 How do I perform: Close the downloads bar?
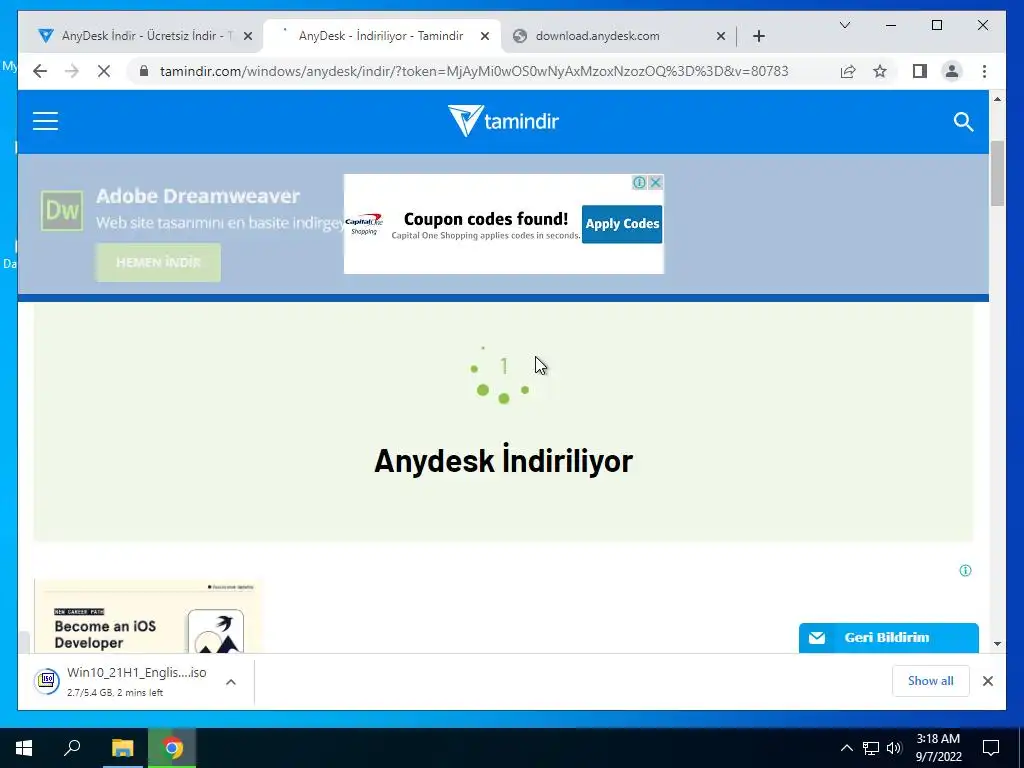[987, 681]
